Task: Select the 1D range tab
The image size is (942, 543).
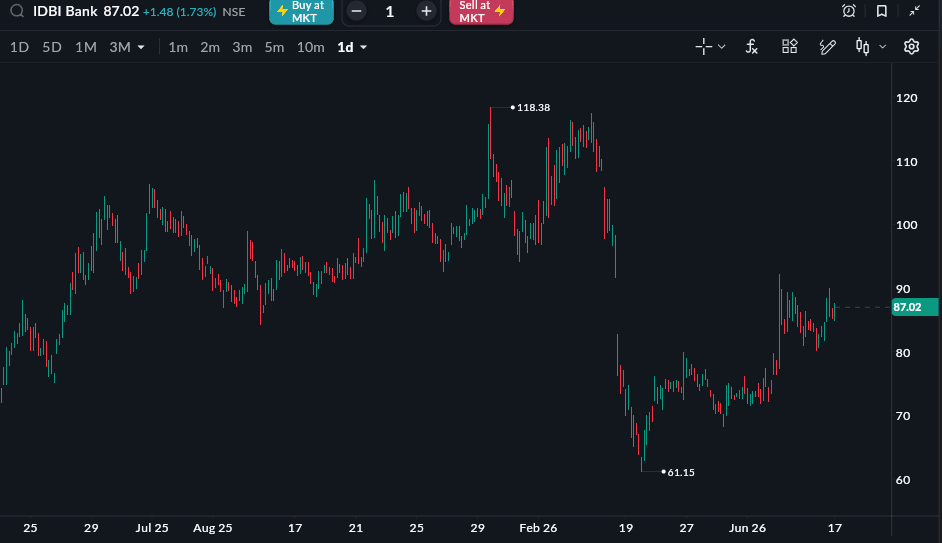Action: pos(19,47)
